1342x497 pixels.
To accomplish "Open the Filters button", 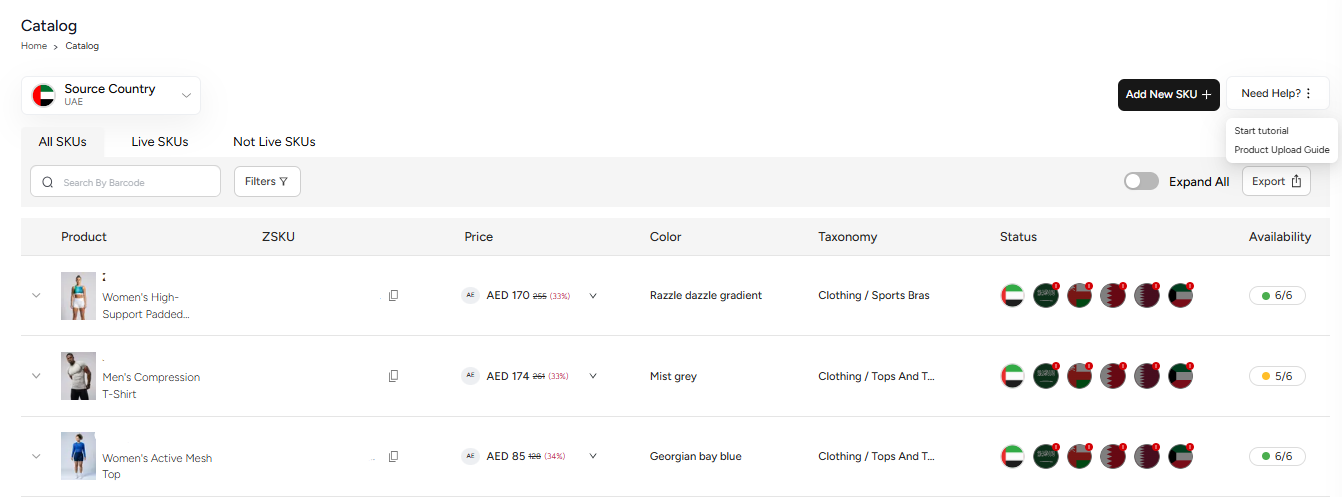I will 267,181.
